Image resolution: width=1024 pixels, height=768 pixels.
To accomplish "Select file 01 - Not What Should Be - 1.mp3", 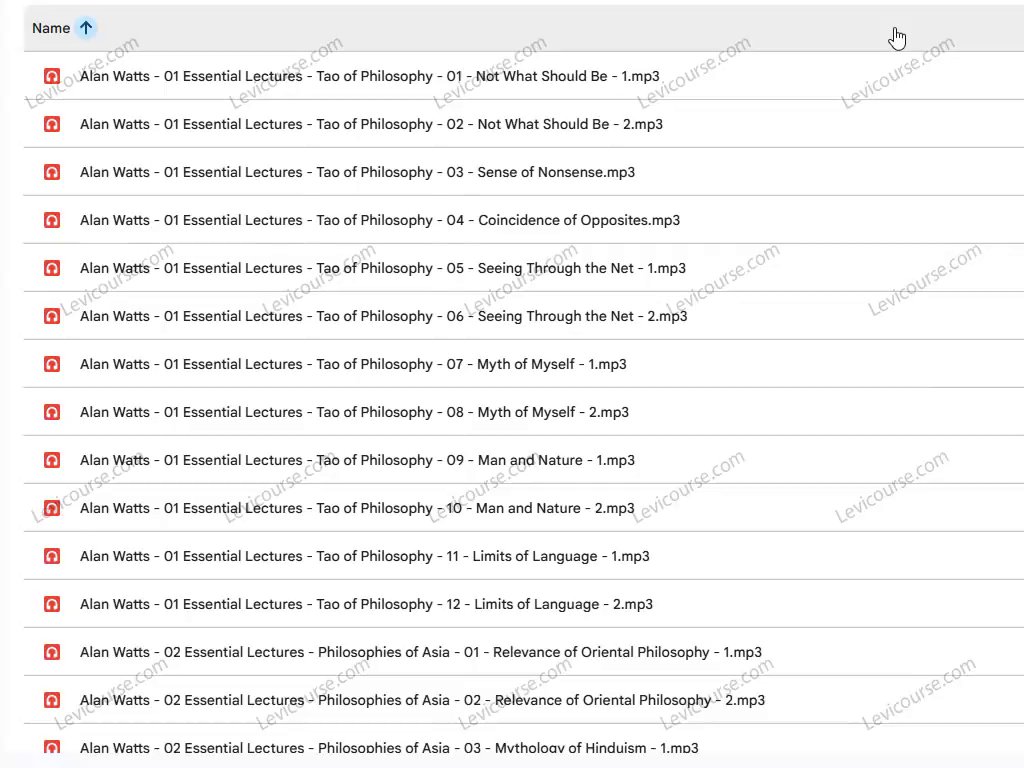I will (x=524, y=76).
